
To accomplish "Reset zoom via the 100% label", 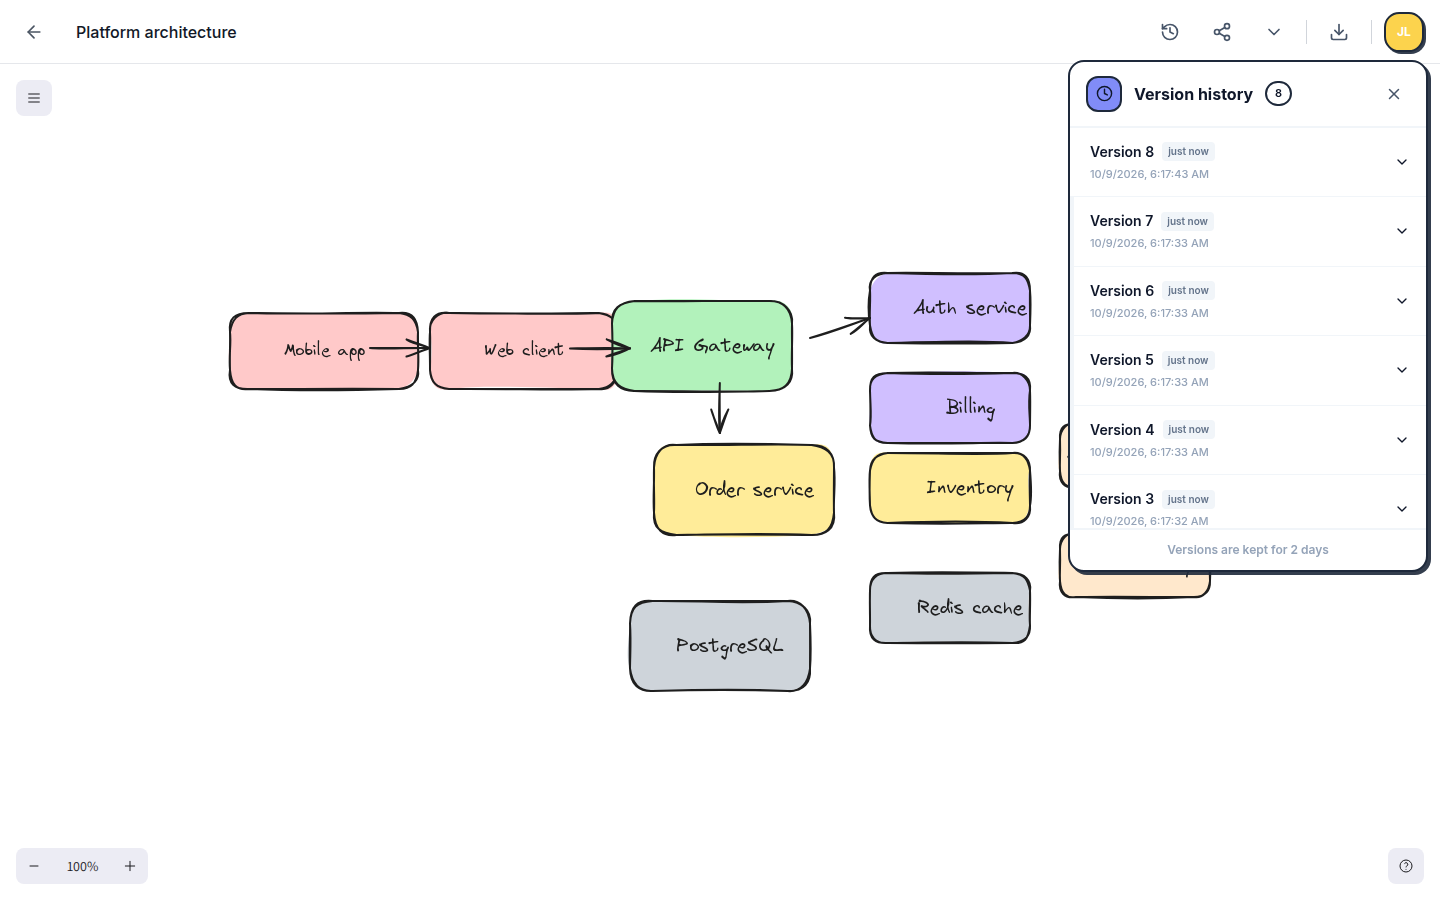I will pos(82,866).
